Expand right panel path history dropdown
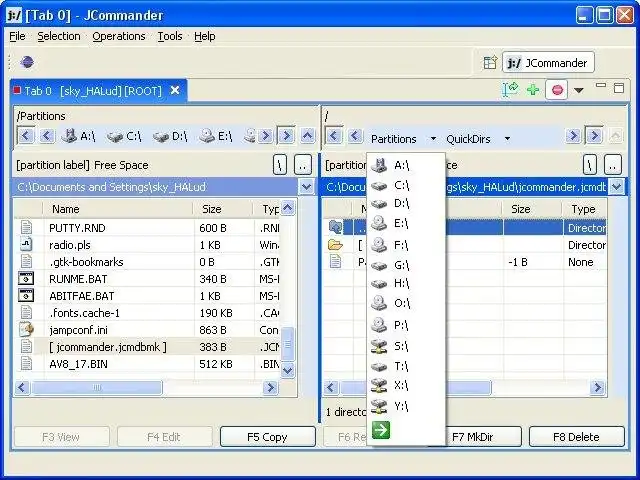Screen dimensions: 640x480 [x=617, y=187]
